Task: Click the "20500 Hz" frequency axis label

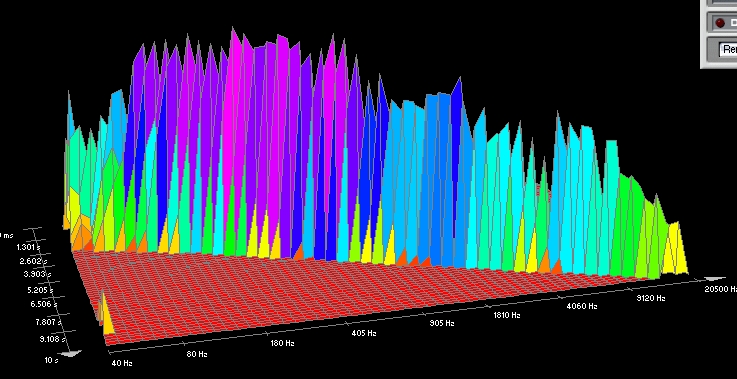Action: [720, 289]
